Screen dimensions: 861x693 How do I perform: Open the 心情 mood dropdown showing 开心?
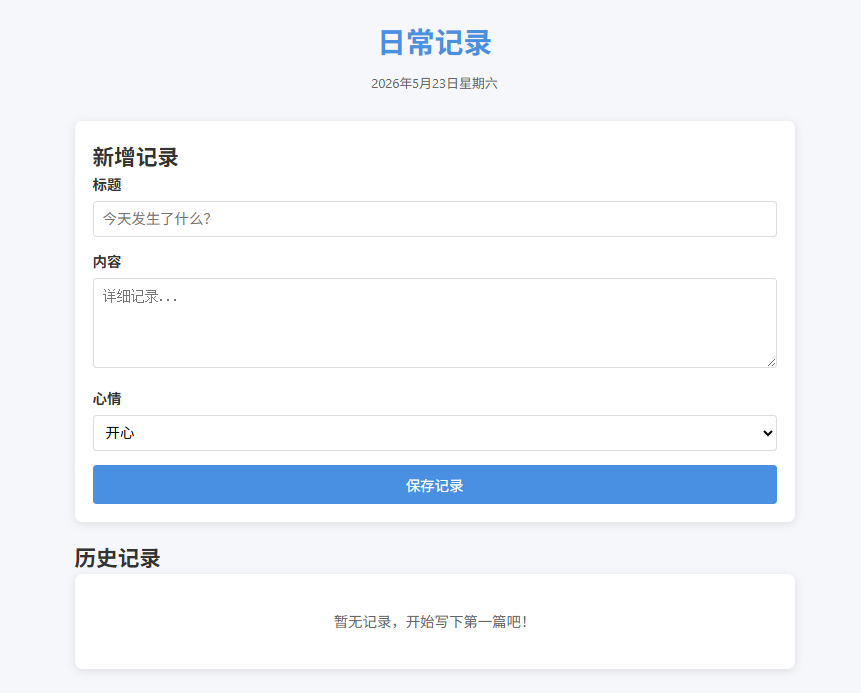click(434, 433)
